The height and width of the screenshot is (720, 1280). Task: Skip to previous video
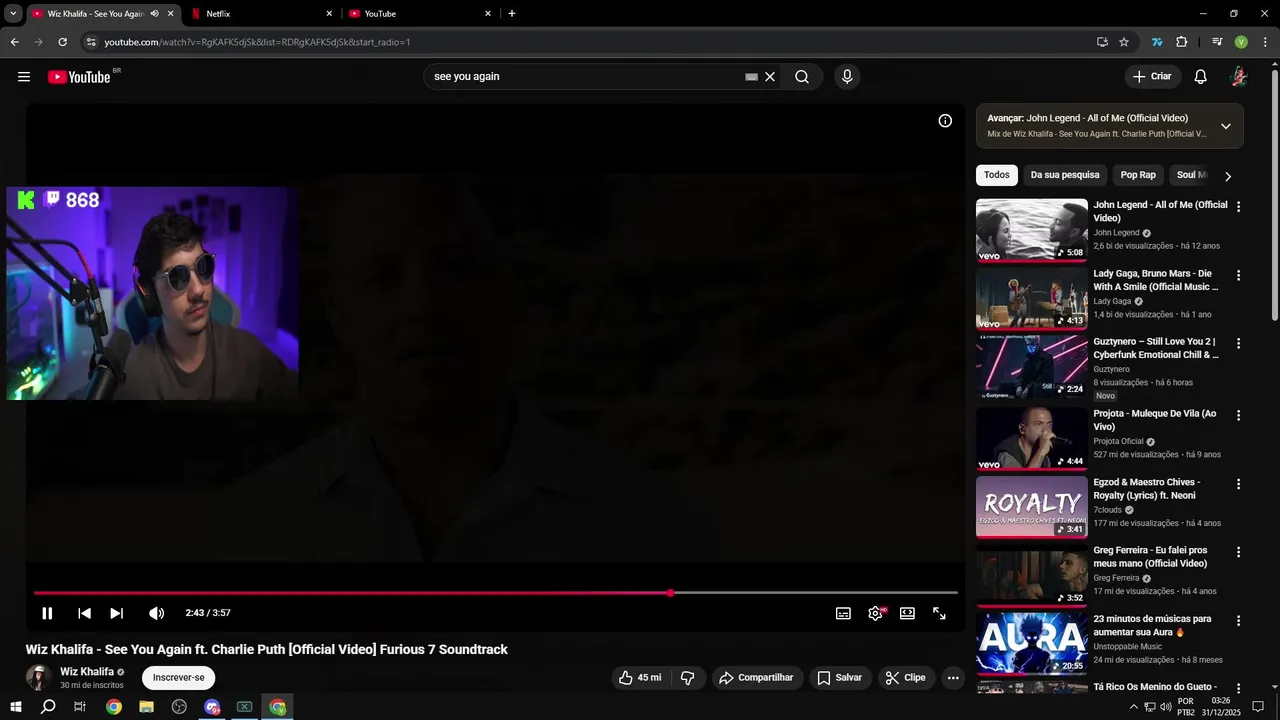pos(84,613)
